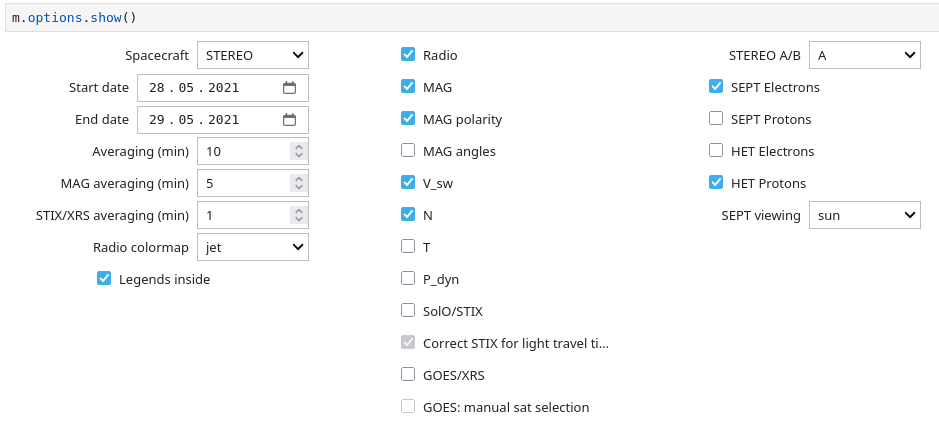Open the STEREO A/B dropdown
939x424 pixels.
pyautogui.click(x=863, y=56)
